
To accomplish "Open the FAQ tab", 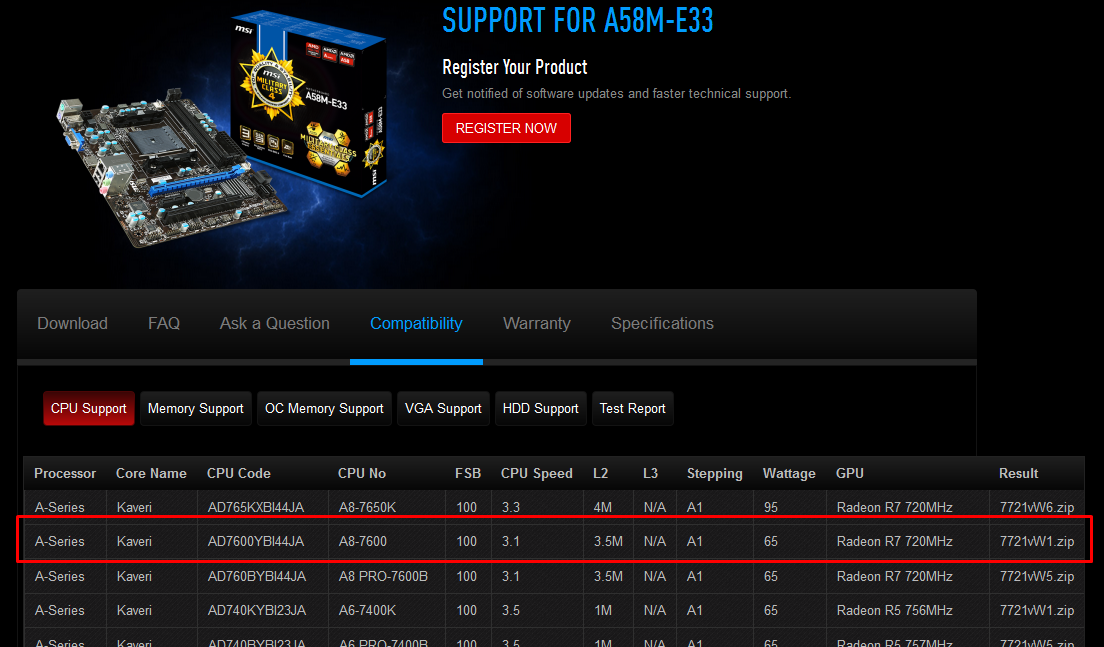I will (164, 323).
